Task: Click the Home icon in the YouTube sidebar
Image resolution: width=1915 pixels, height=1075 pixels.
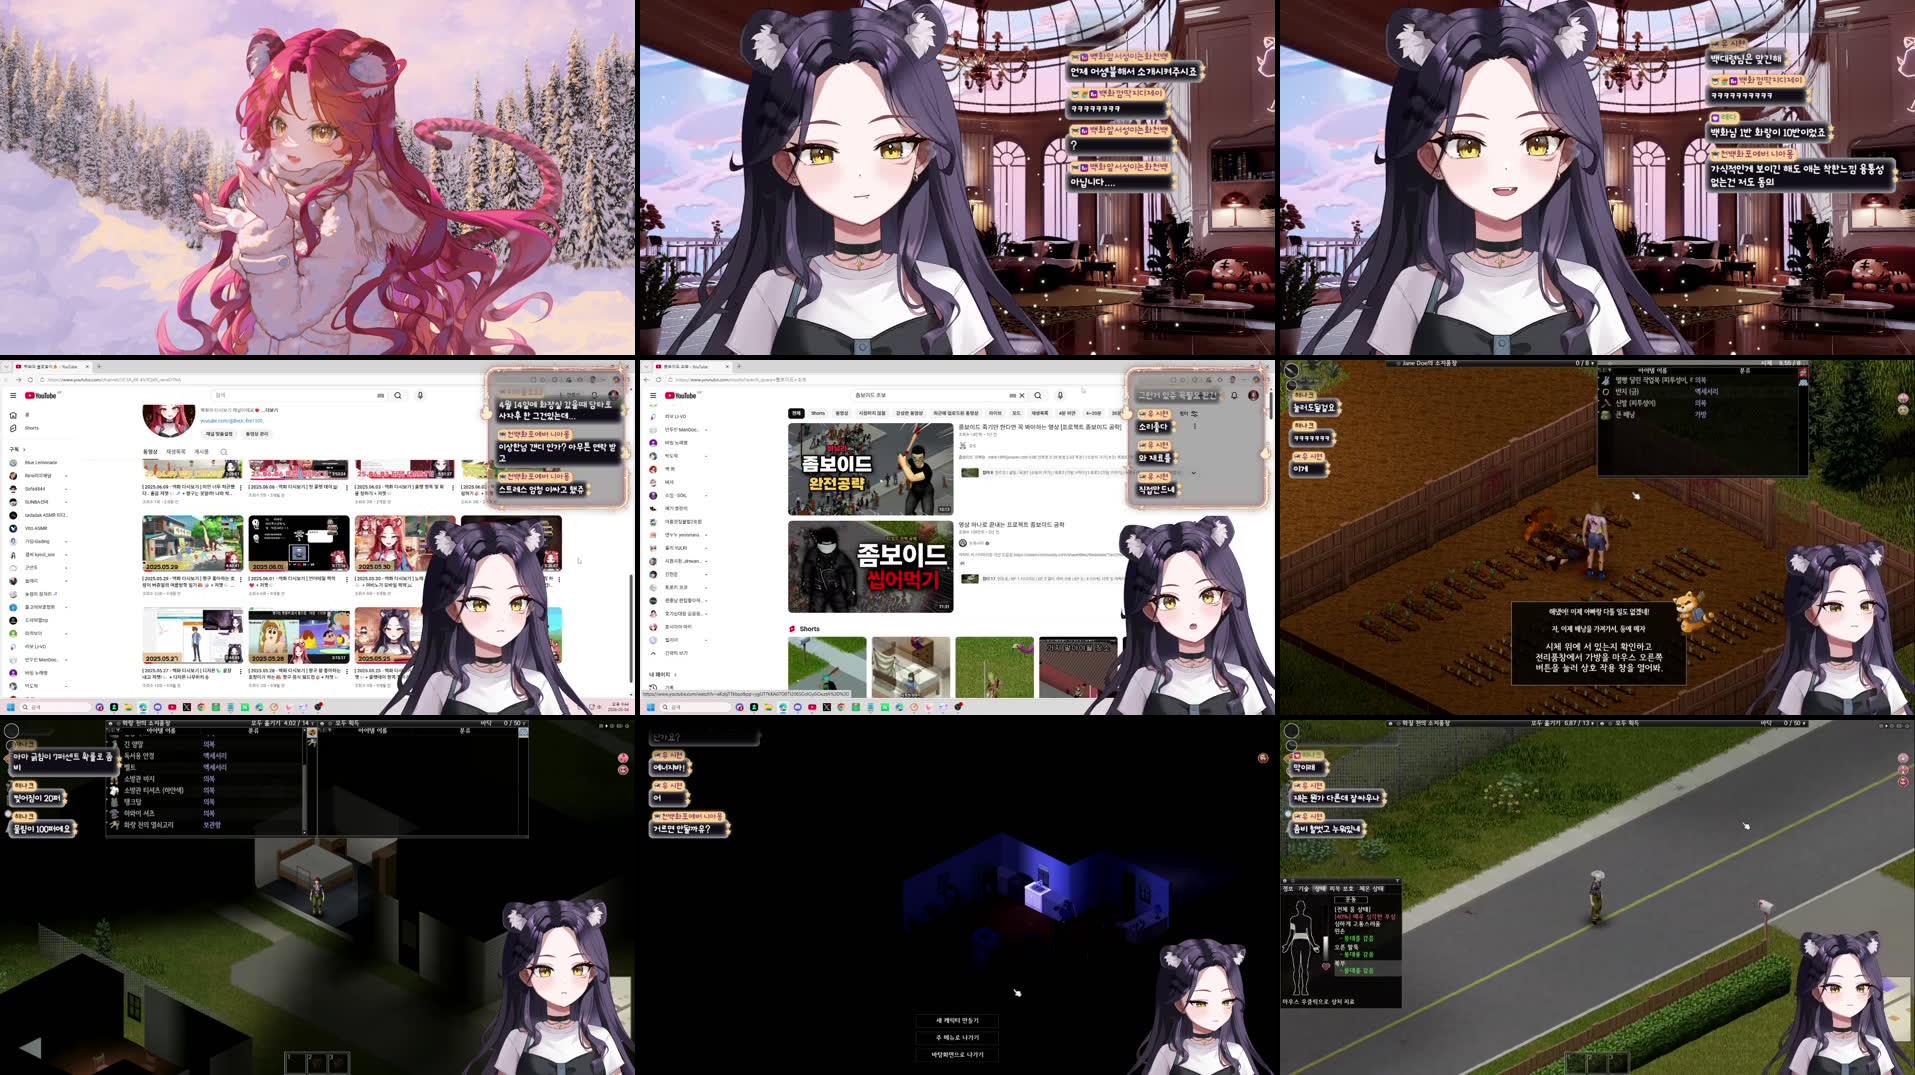Action: click(x=12, y=413)
